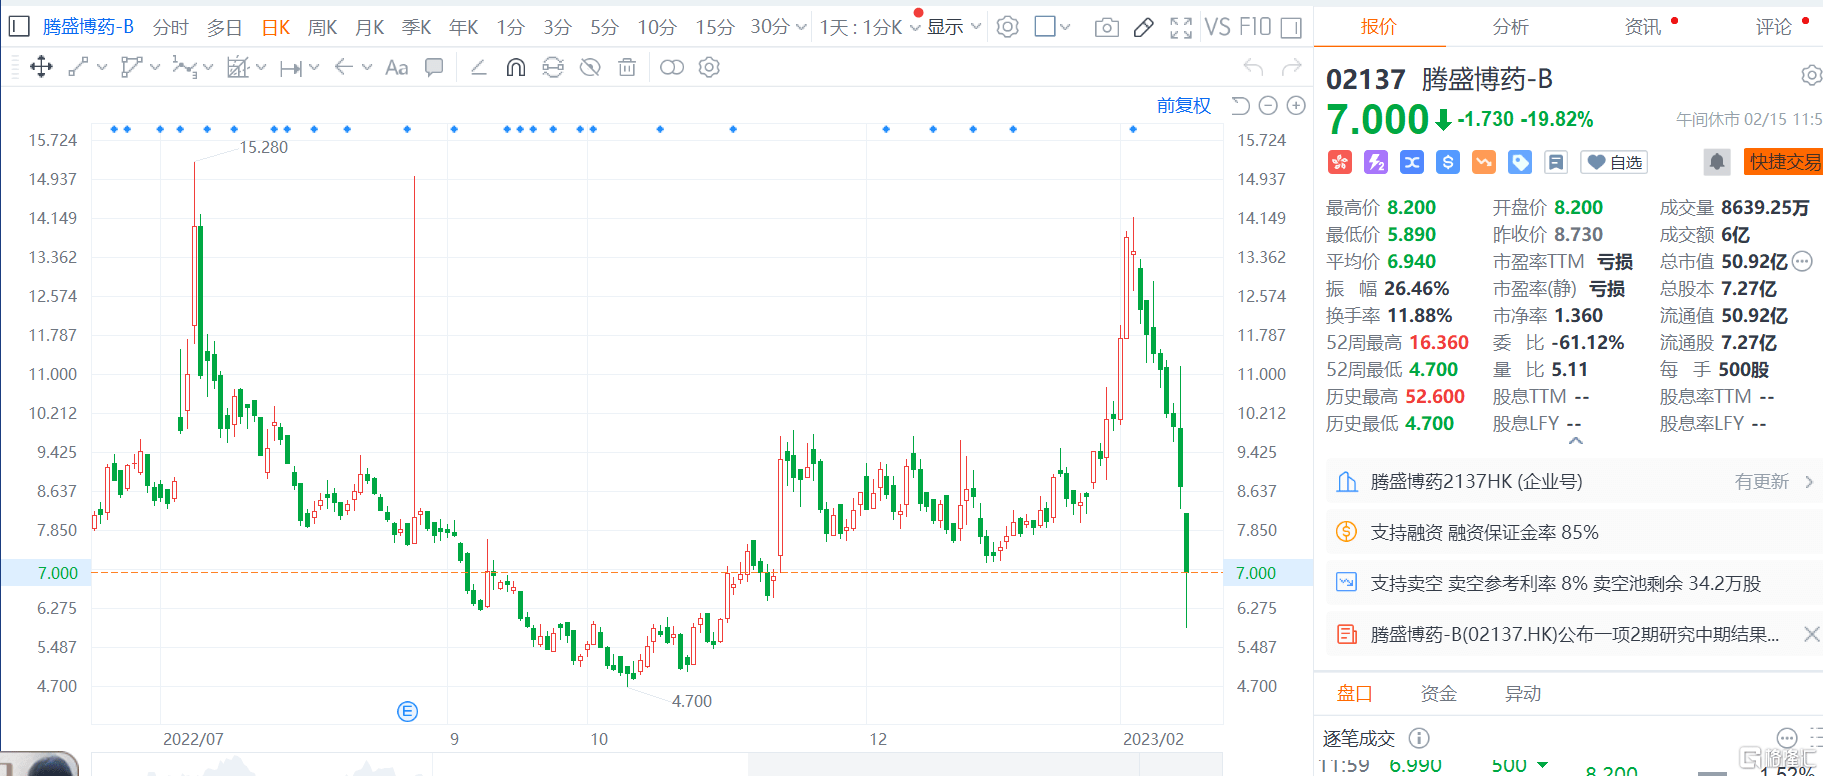Switch to the 分析 tab

click(x=1510, y=27)
